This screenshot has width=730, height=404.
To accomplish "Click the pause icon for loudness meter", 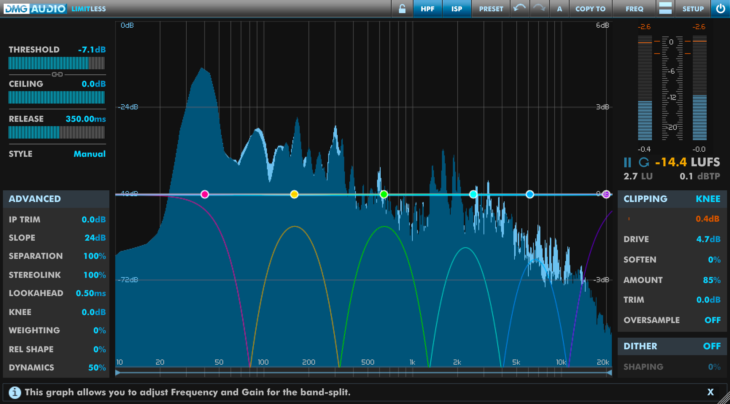I will point(628,162).
